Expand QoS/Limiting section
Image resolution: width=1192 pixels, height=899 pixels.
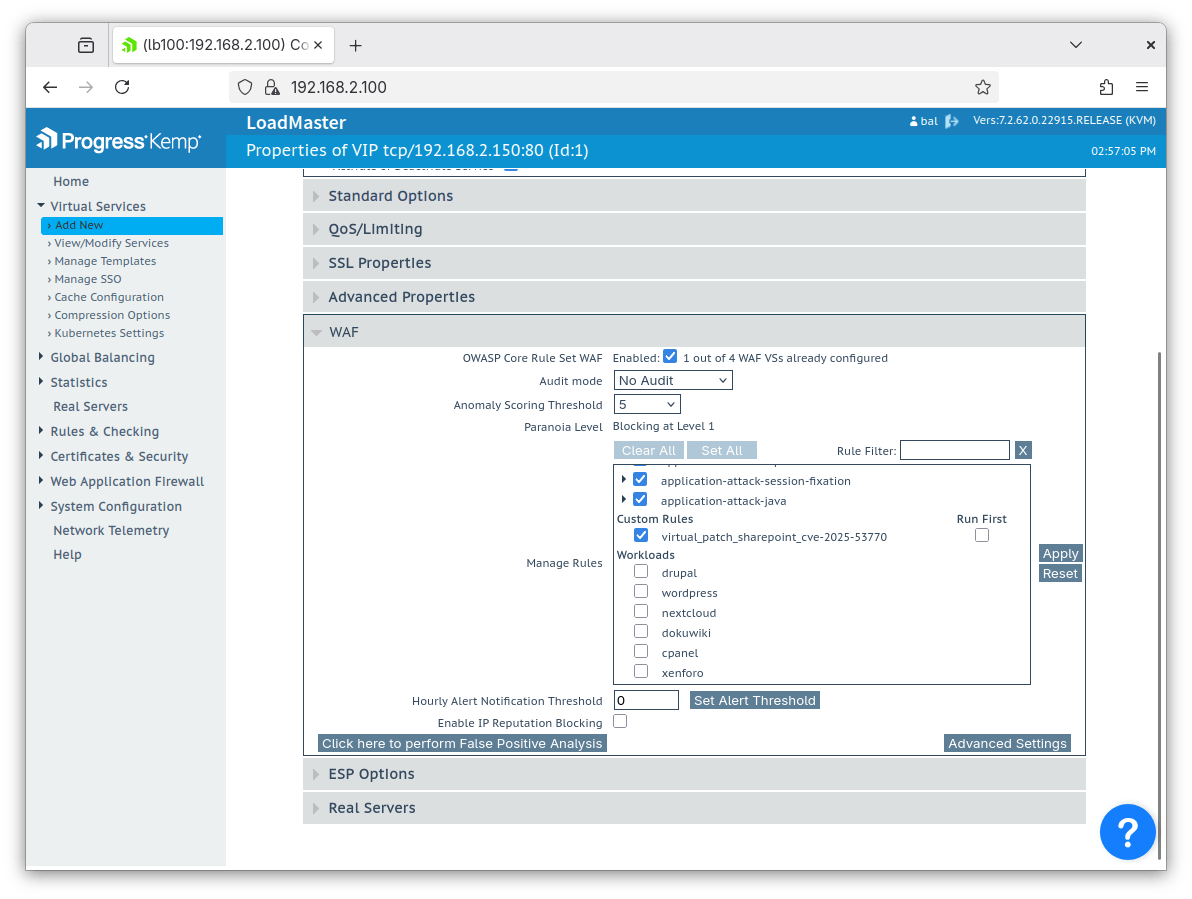click(x=694, y=229)
